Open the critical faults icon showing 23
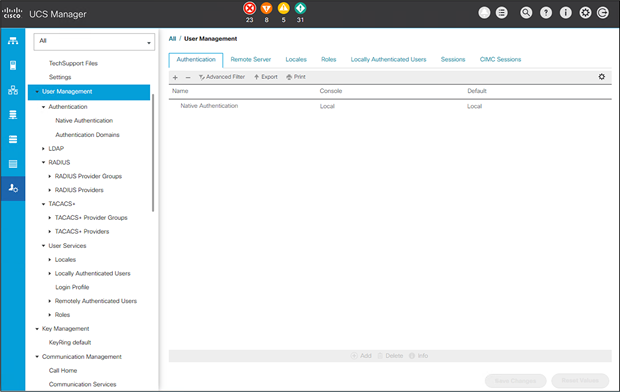 pos(250,8)
